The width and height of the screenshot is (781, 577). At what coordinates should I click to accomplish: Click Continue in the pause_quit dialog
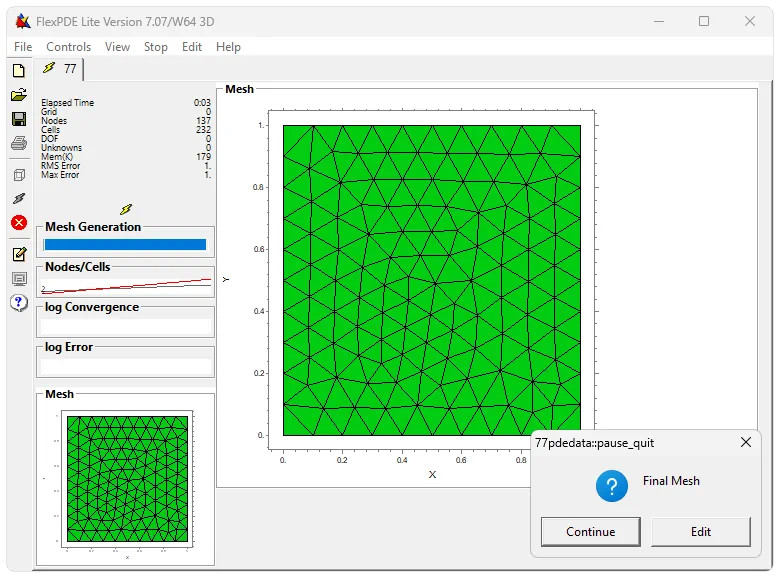[591, 532]
